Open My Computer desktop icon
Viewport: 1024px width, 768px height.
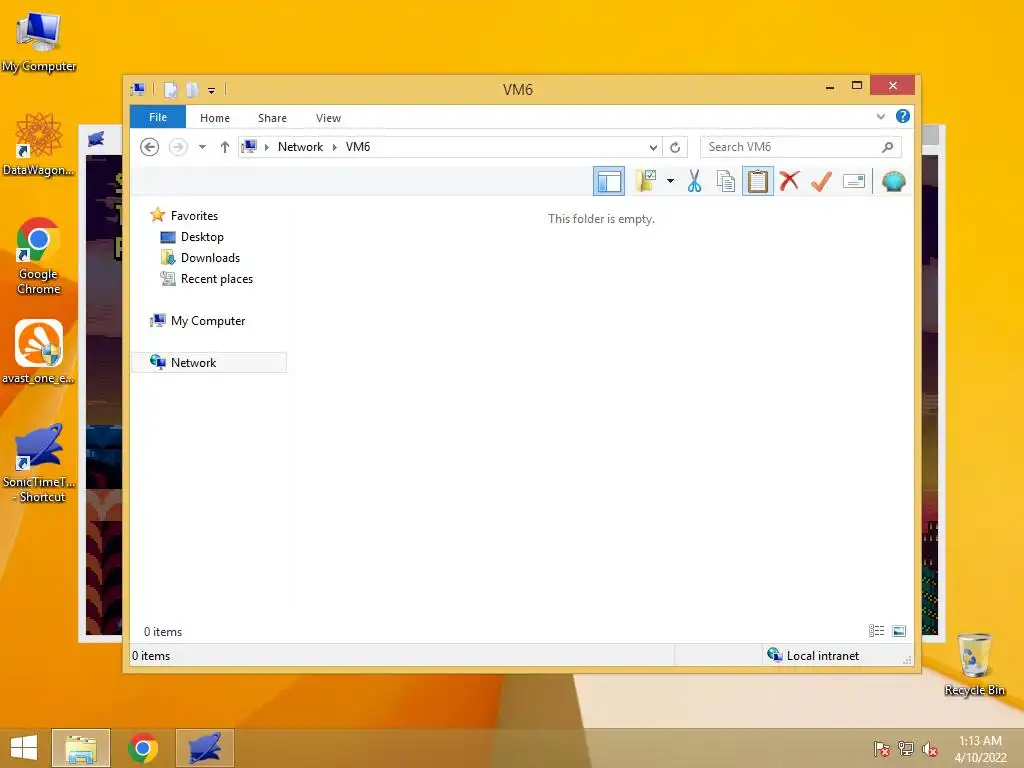point(39,42)
